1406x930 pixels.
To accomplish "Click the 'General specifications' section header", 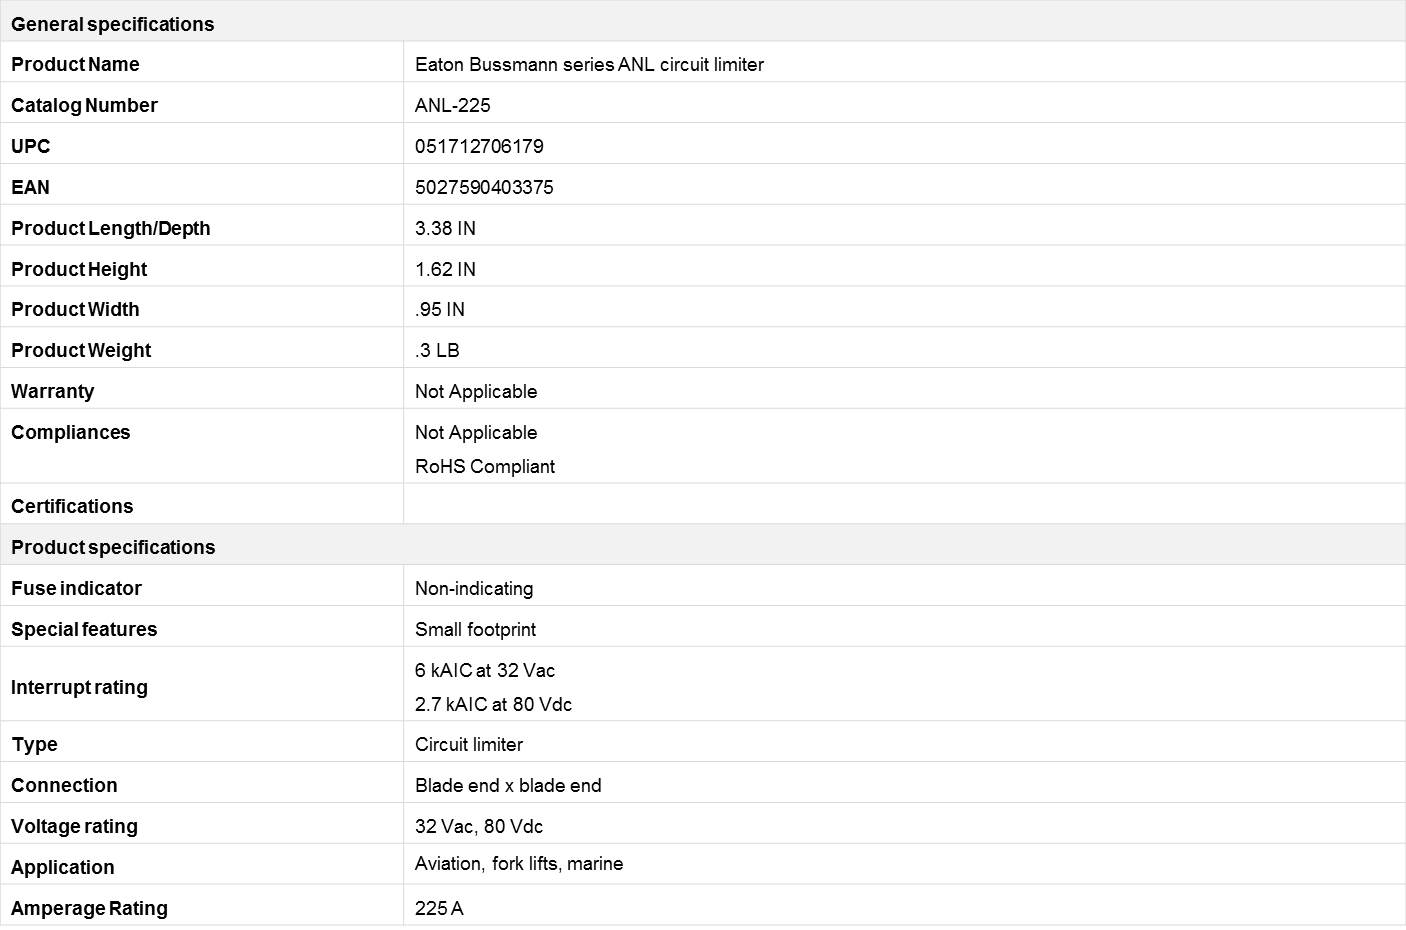I will (112, 24).
